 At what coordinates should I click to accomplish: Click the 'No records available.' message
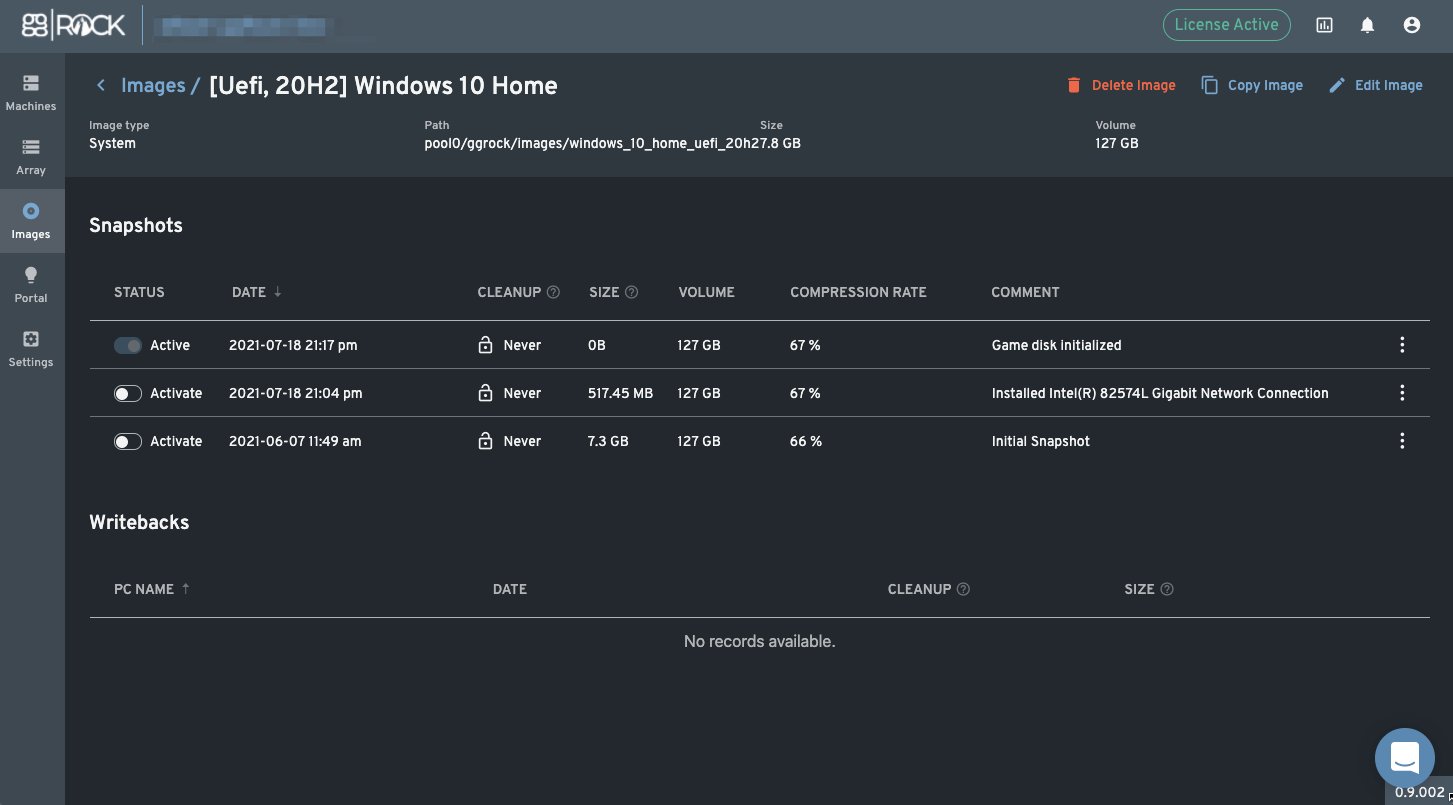tap(759, 641)
